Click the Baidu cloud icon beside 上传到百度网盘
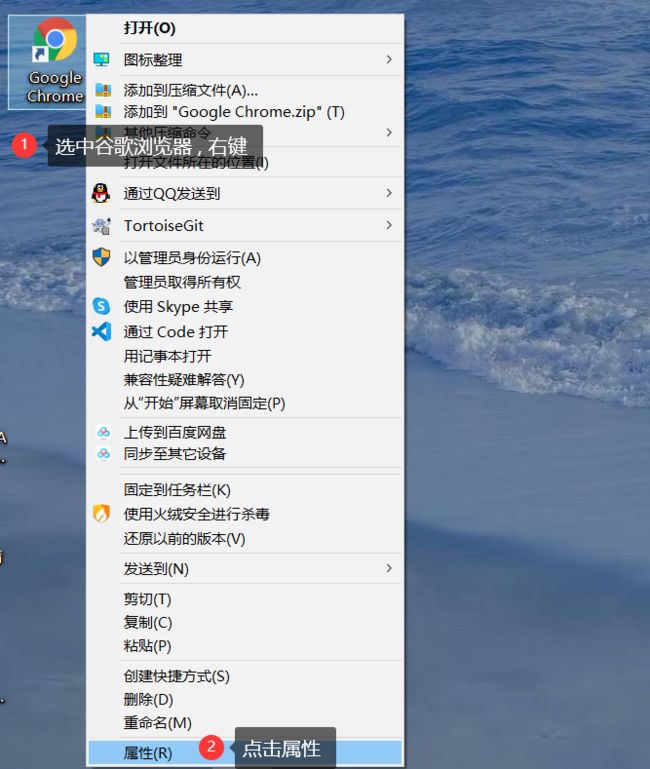 [103, 432]
